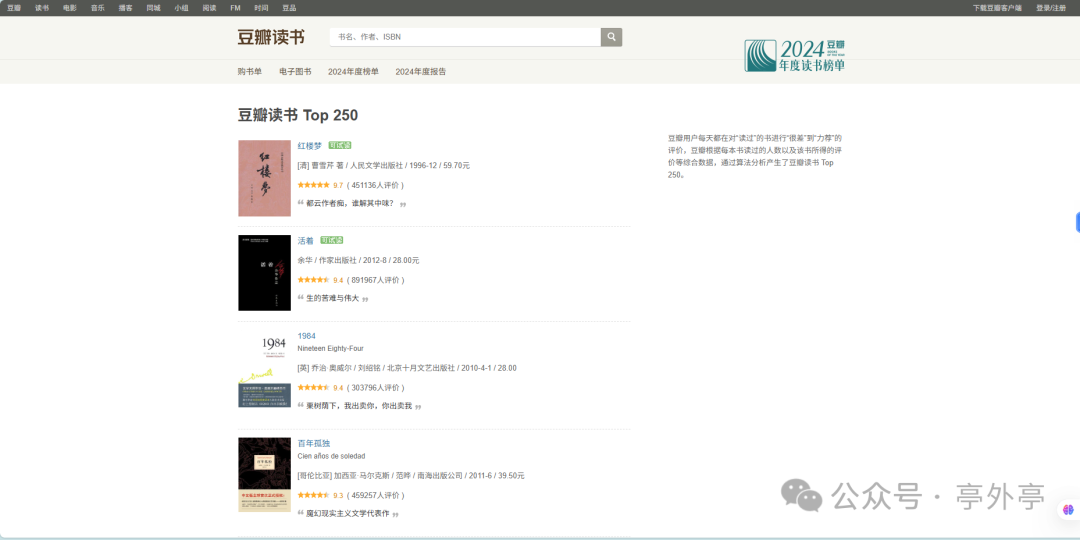1080x540 pixels.
Task: Go to the 电子图书 tab
Action: (295, 72)
